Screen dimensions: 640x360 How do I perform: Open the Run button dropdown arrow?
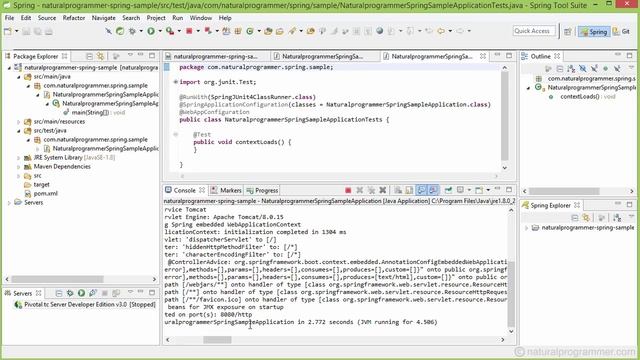[x=160, y=31]
